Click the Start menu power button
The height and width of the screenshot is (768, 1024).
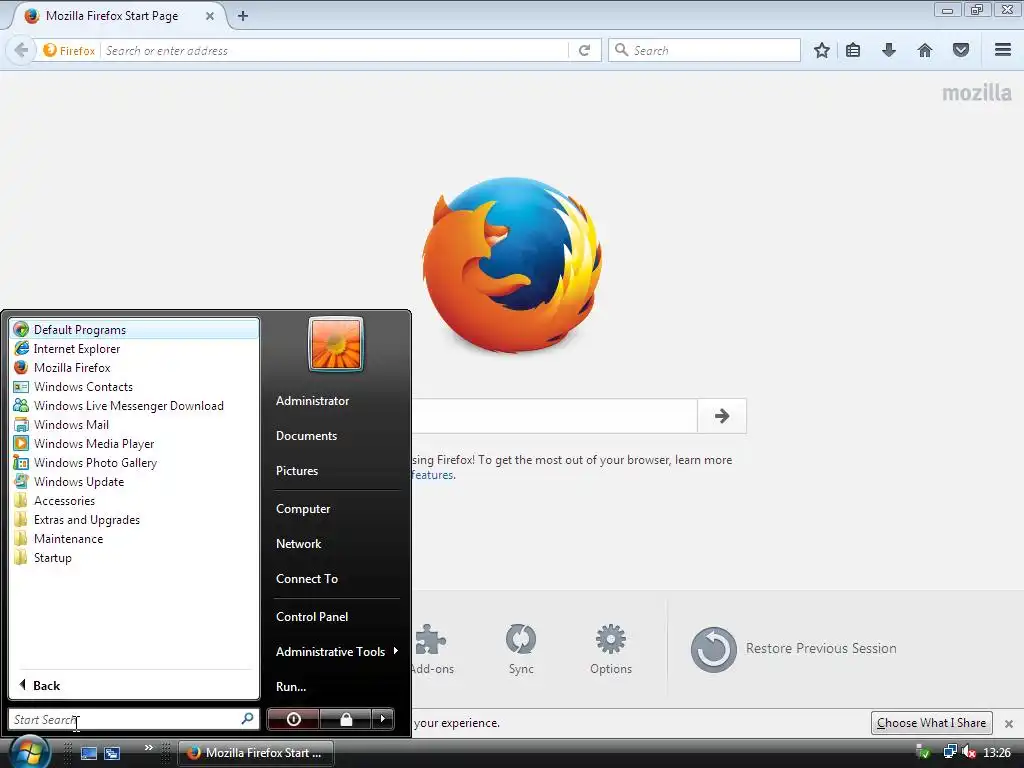pos(293,719)
